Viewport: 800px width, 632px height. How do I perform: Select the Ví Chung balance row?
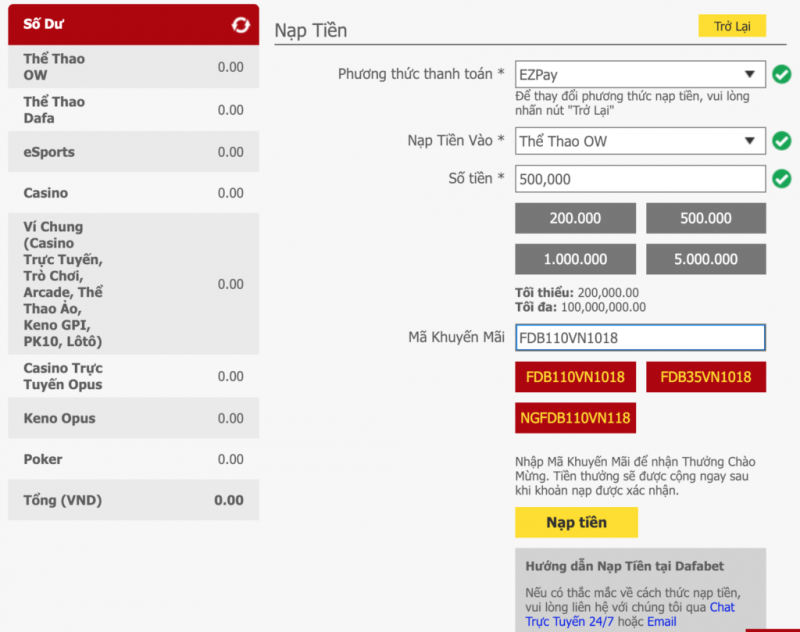(x=133, y=284)
